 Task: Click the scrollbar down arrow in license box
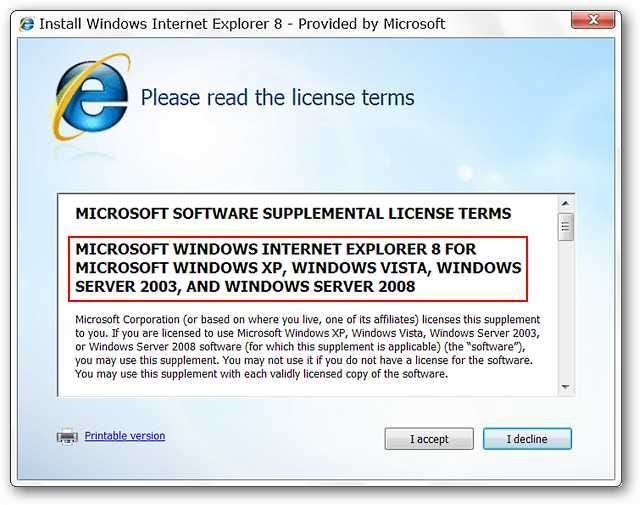click(x=565, y=386)
